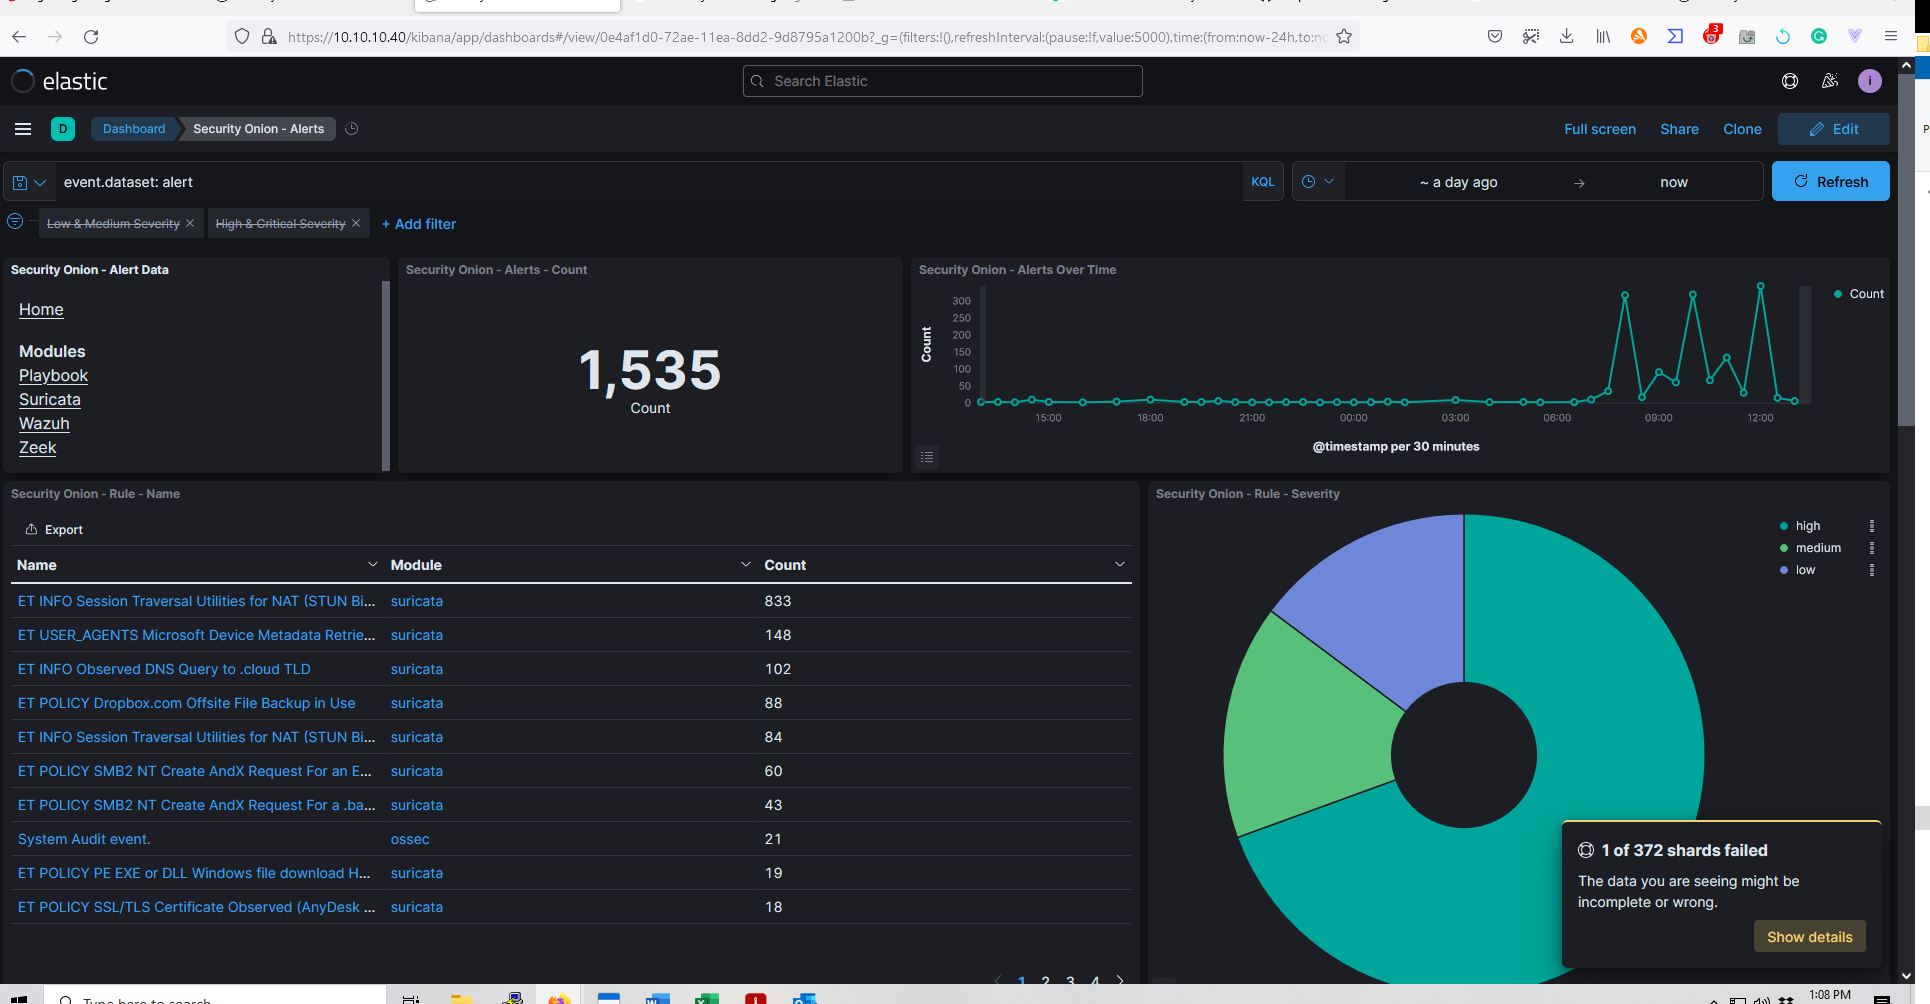Image resolution: width=1930 pixels, height=1004 pixels.
Task: Set start time '~ a day ago'
Action: click(x=1458, y=182)
